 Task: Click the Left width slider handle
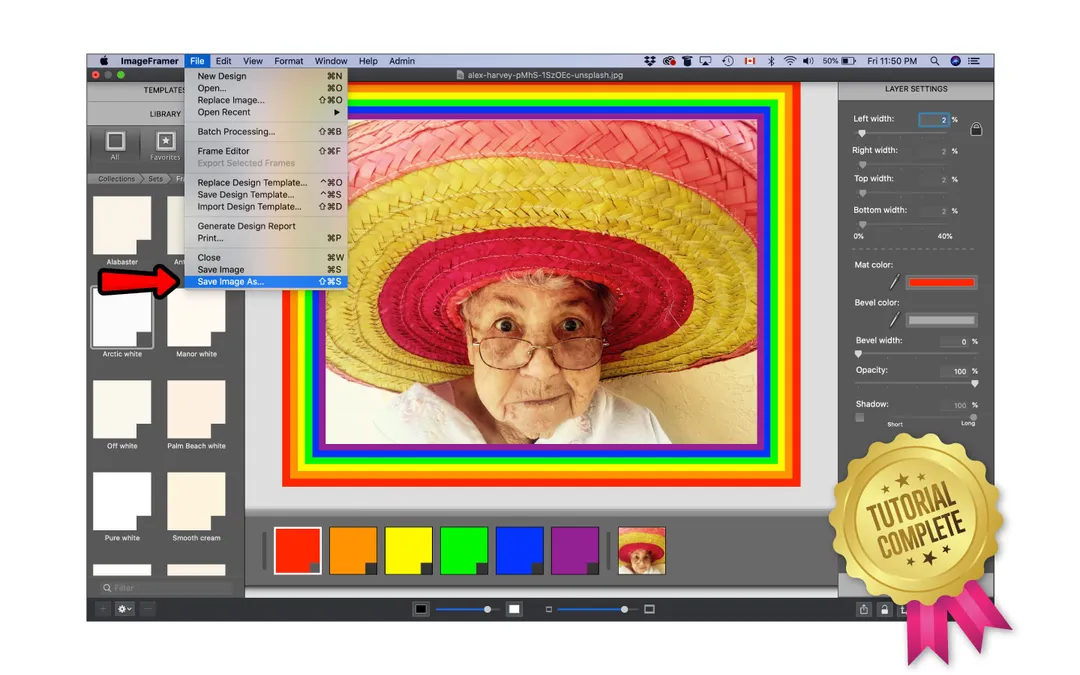tap(862, 134)
